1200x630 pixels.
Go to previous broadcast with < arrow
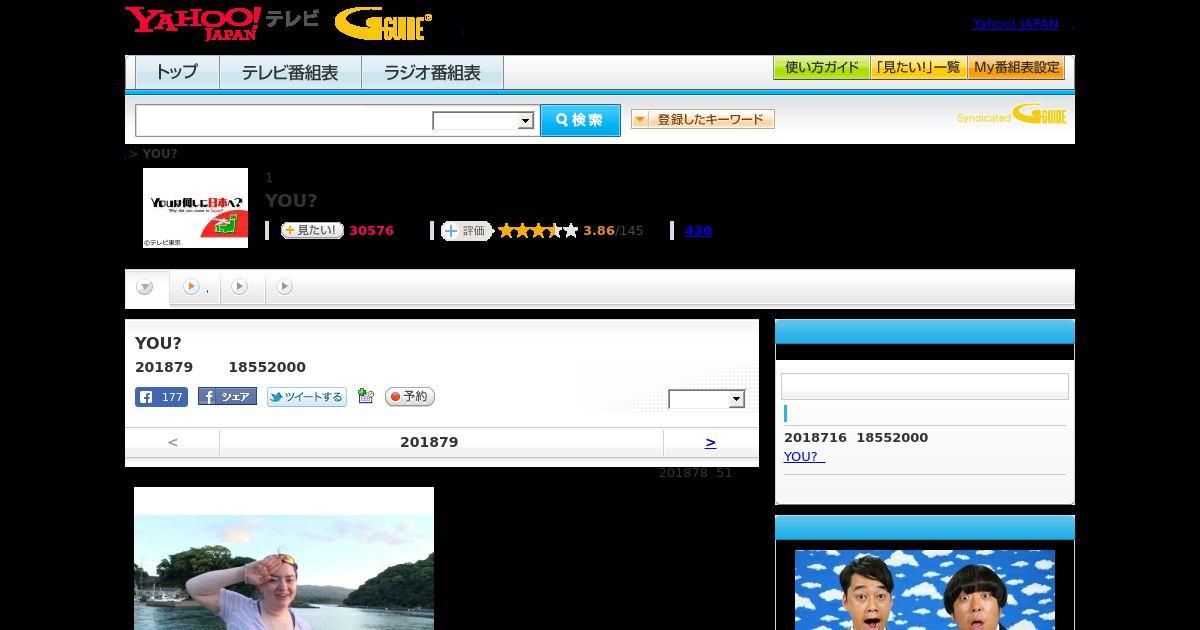click(173, 442)
